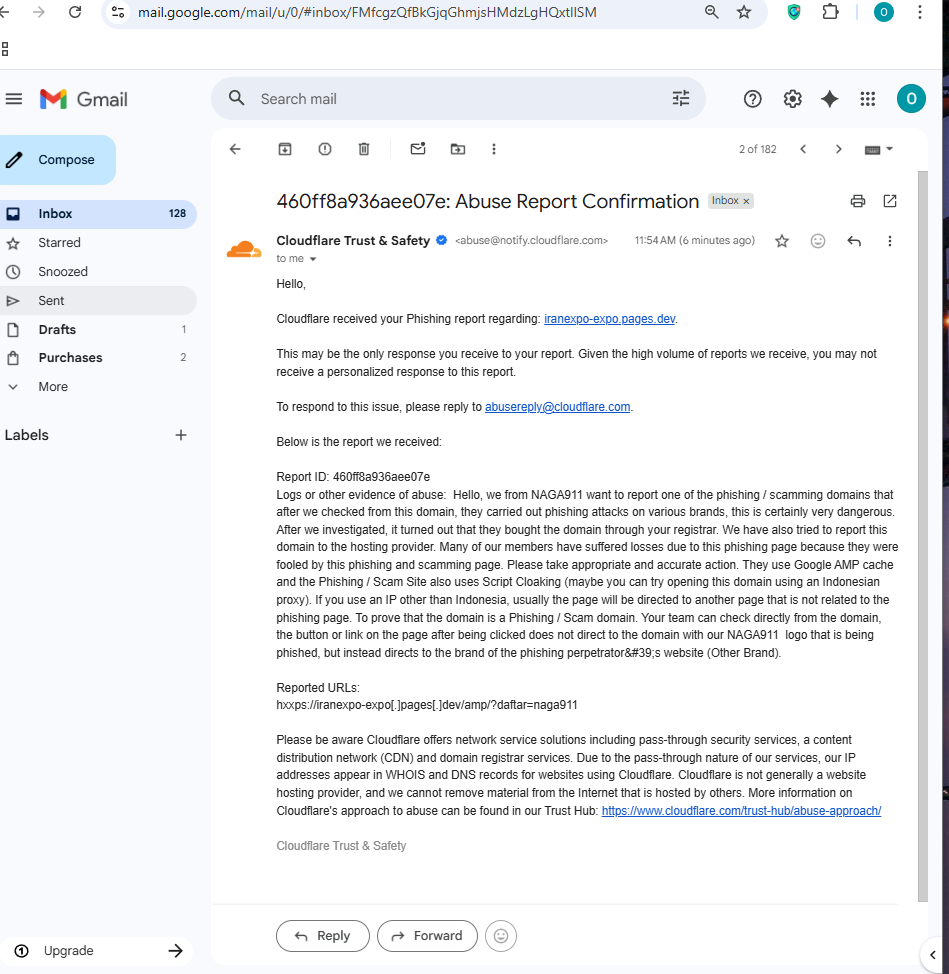The image size is (949, 974).
Task: Open Google account avatar in Gmail
Action: click(x=911, y=99)
